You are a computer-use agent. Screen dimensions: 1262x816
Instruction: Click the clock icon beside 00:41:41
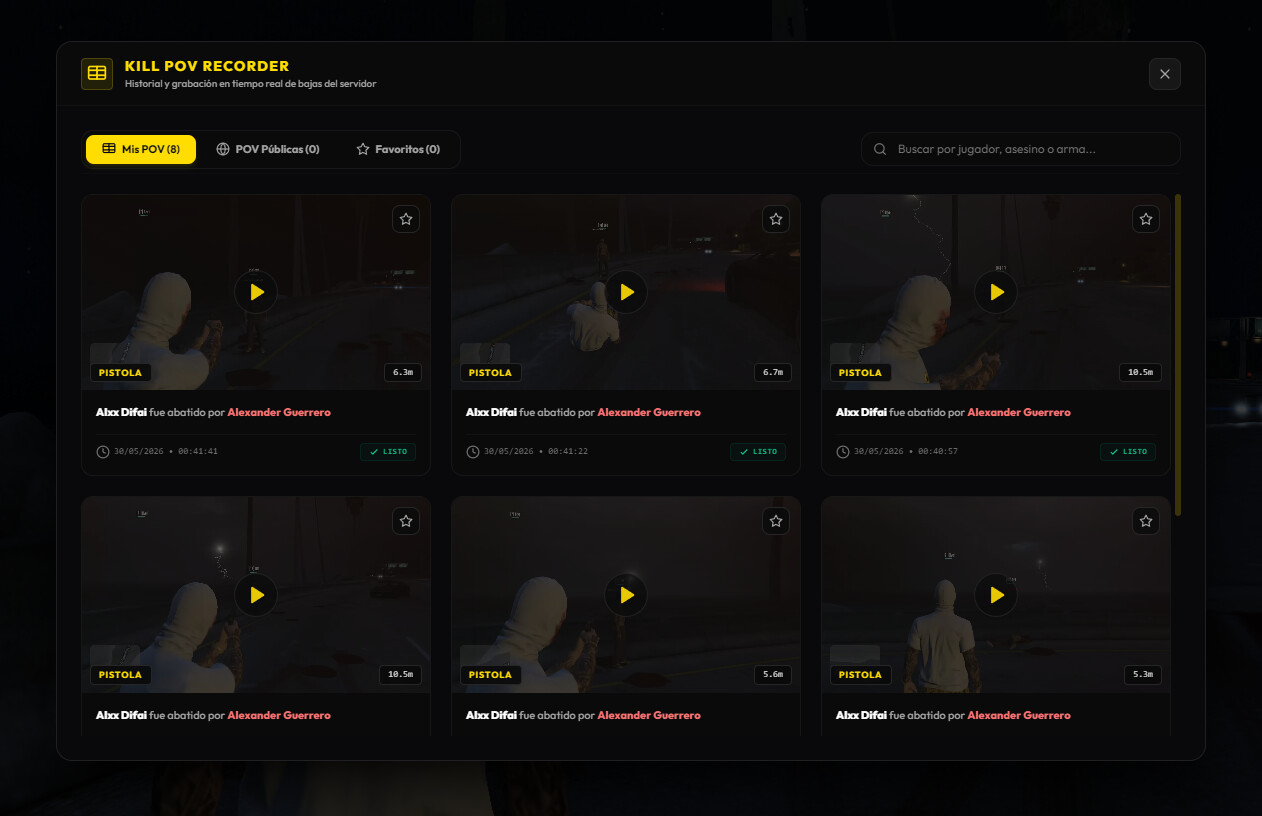[x=103, y=452]
